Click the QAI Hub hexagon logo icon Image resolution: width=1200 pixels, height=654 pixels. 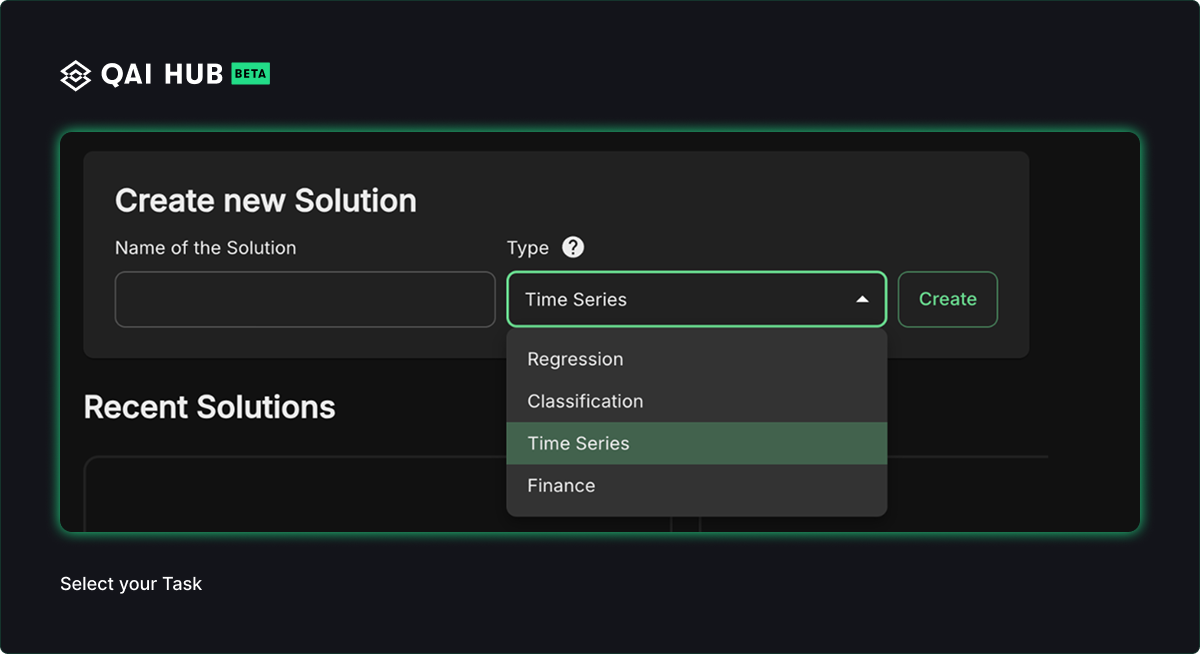pyautogui.click(x=76, y=75)
